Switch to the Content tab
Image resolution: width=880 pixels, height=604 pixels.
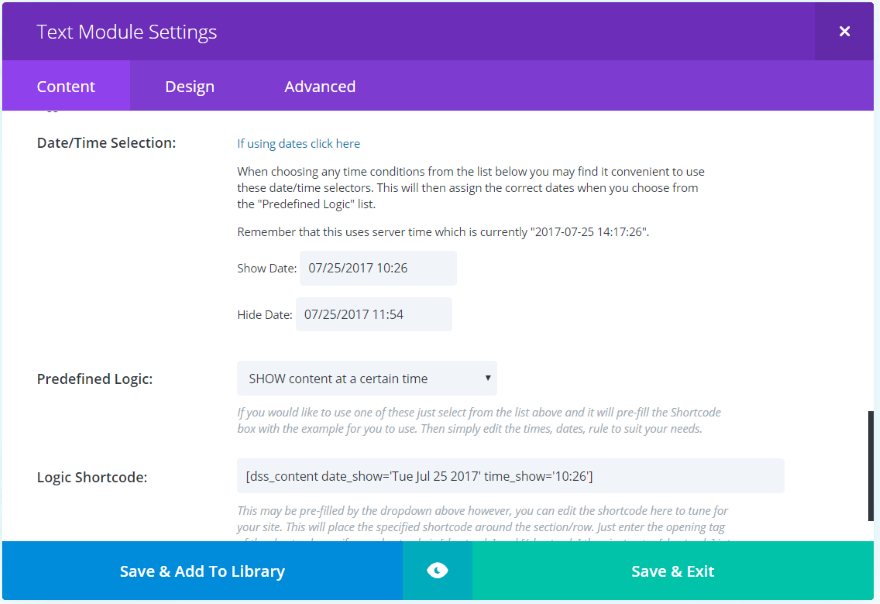click(66, 87)
